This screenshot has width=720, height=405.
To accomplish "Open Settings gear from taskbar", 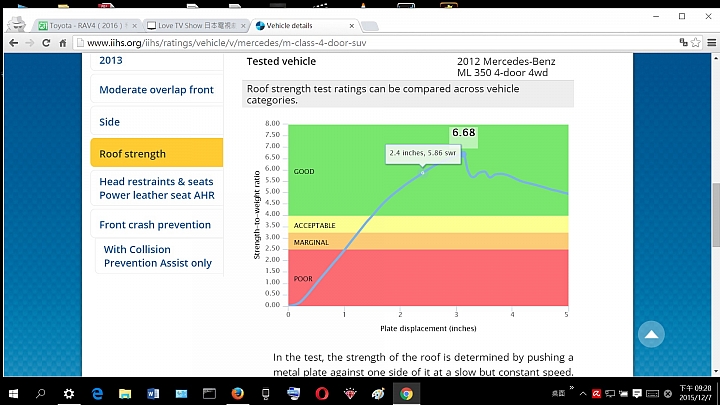I will coord(69,394).
